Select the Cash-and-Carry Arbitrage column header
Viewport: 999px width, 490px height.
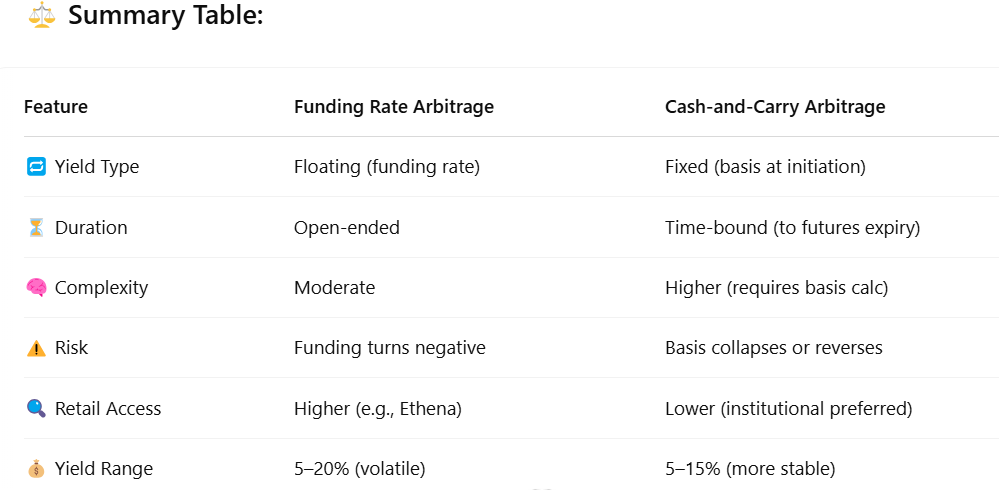(x=775, y=106)
